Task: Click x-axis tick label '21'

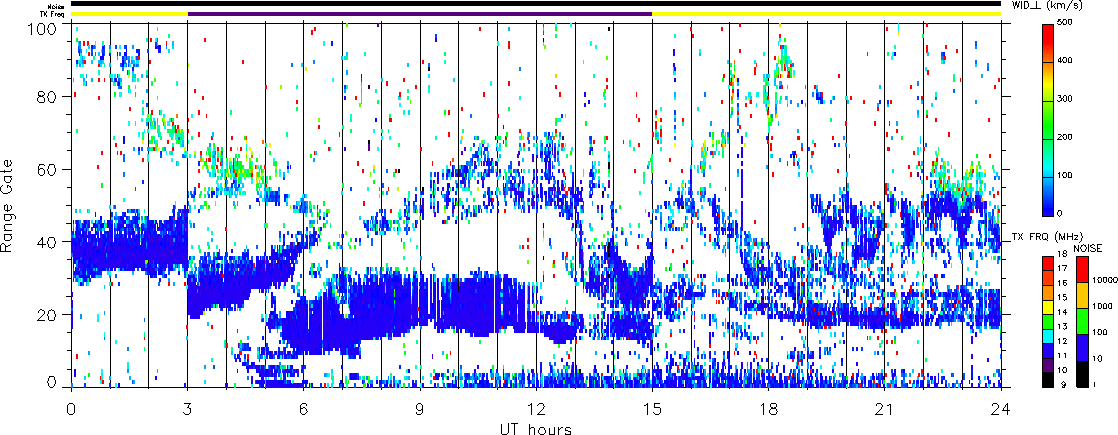Action: [x=885, y=410]
